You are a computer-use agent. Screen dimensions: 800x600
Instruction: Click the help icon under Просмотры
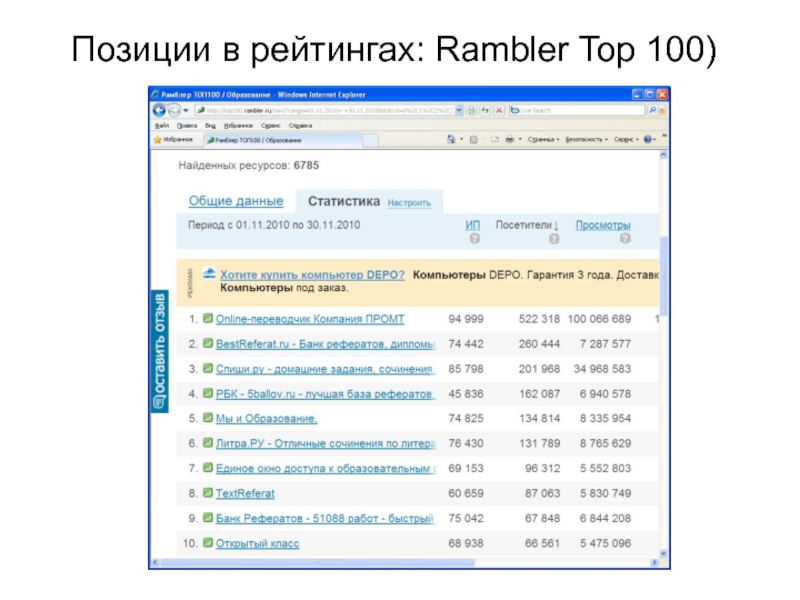625,238
